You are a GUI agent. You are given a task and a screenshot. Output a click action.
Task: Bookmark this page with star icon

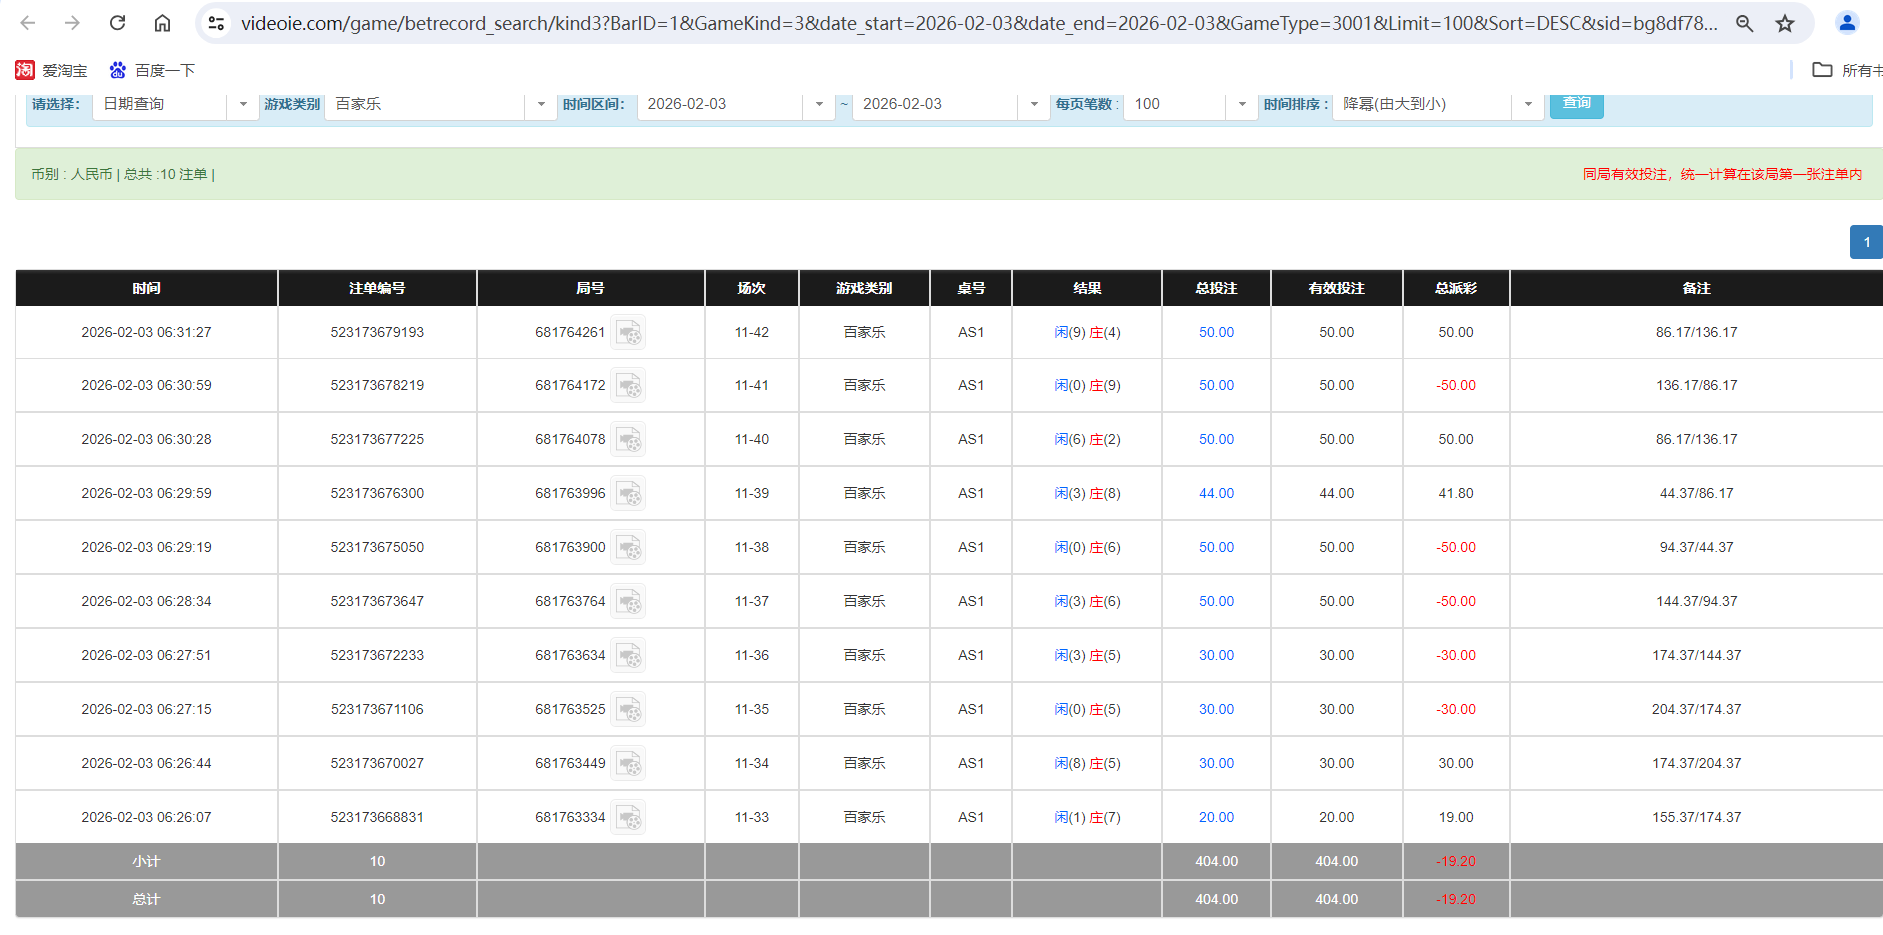(x=1785, y=23)
